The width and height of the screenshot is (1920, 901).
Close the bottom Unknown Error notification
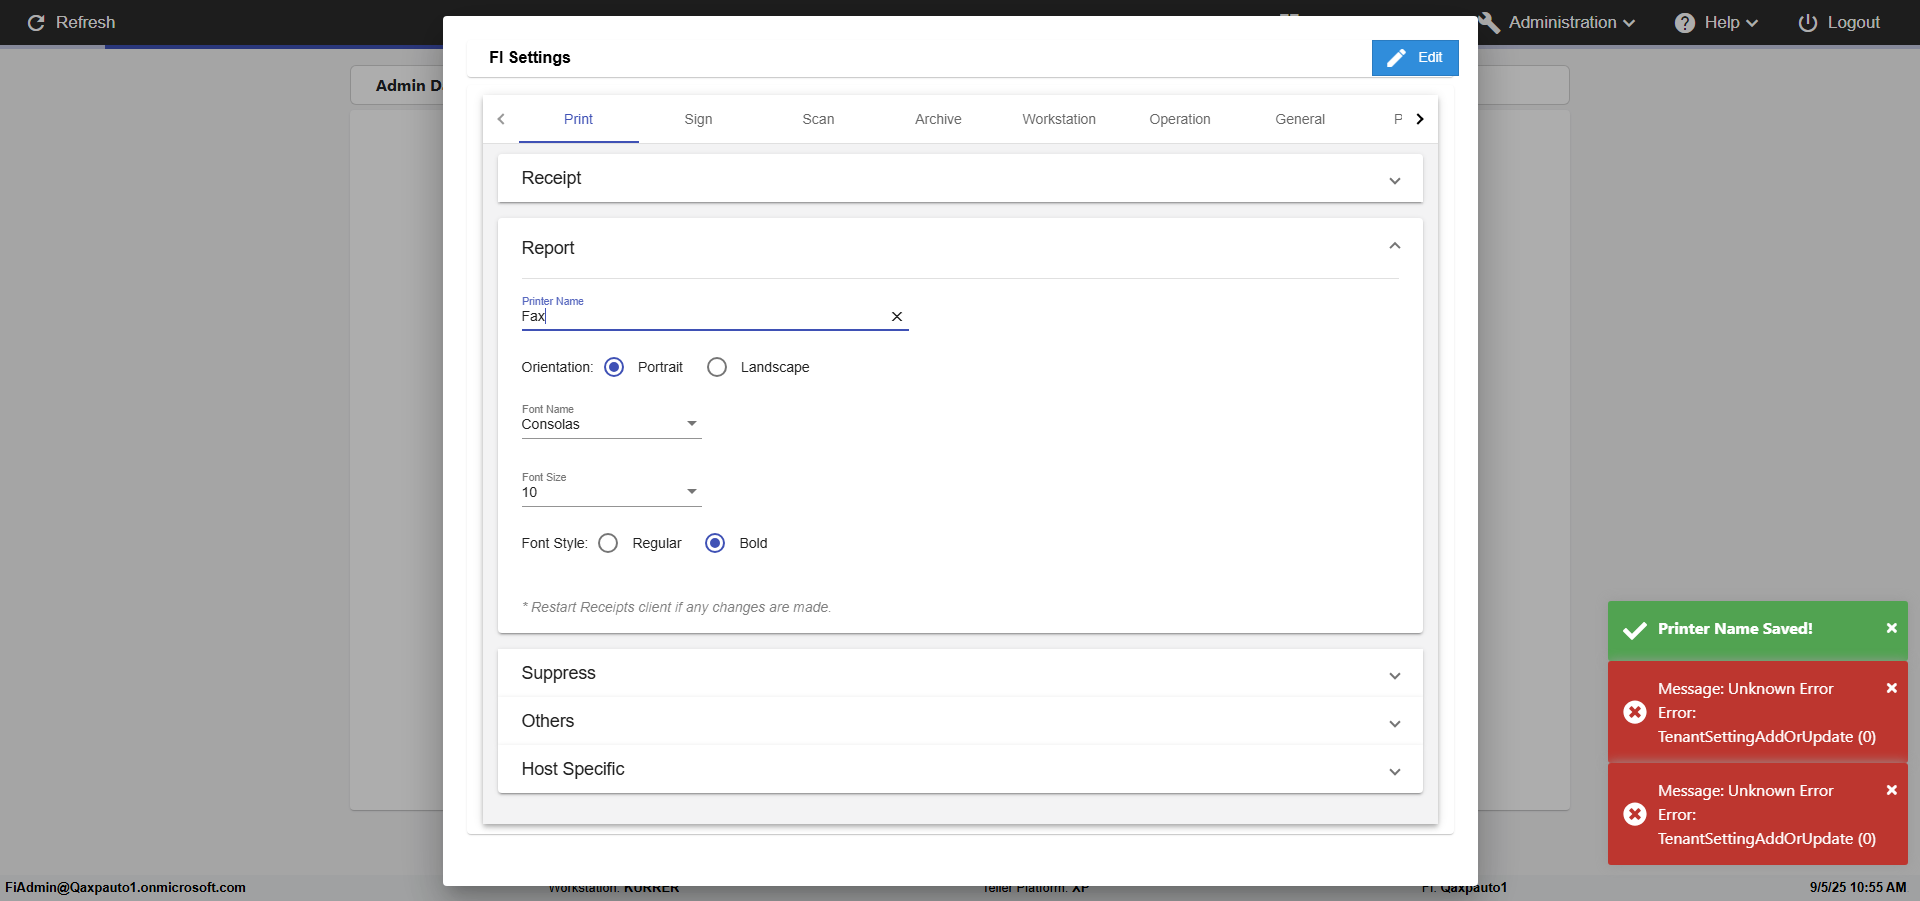pyautogui.click(x=1891, y=790)
